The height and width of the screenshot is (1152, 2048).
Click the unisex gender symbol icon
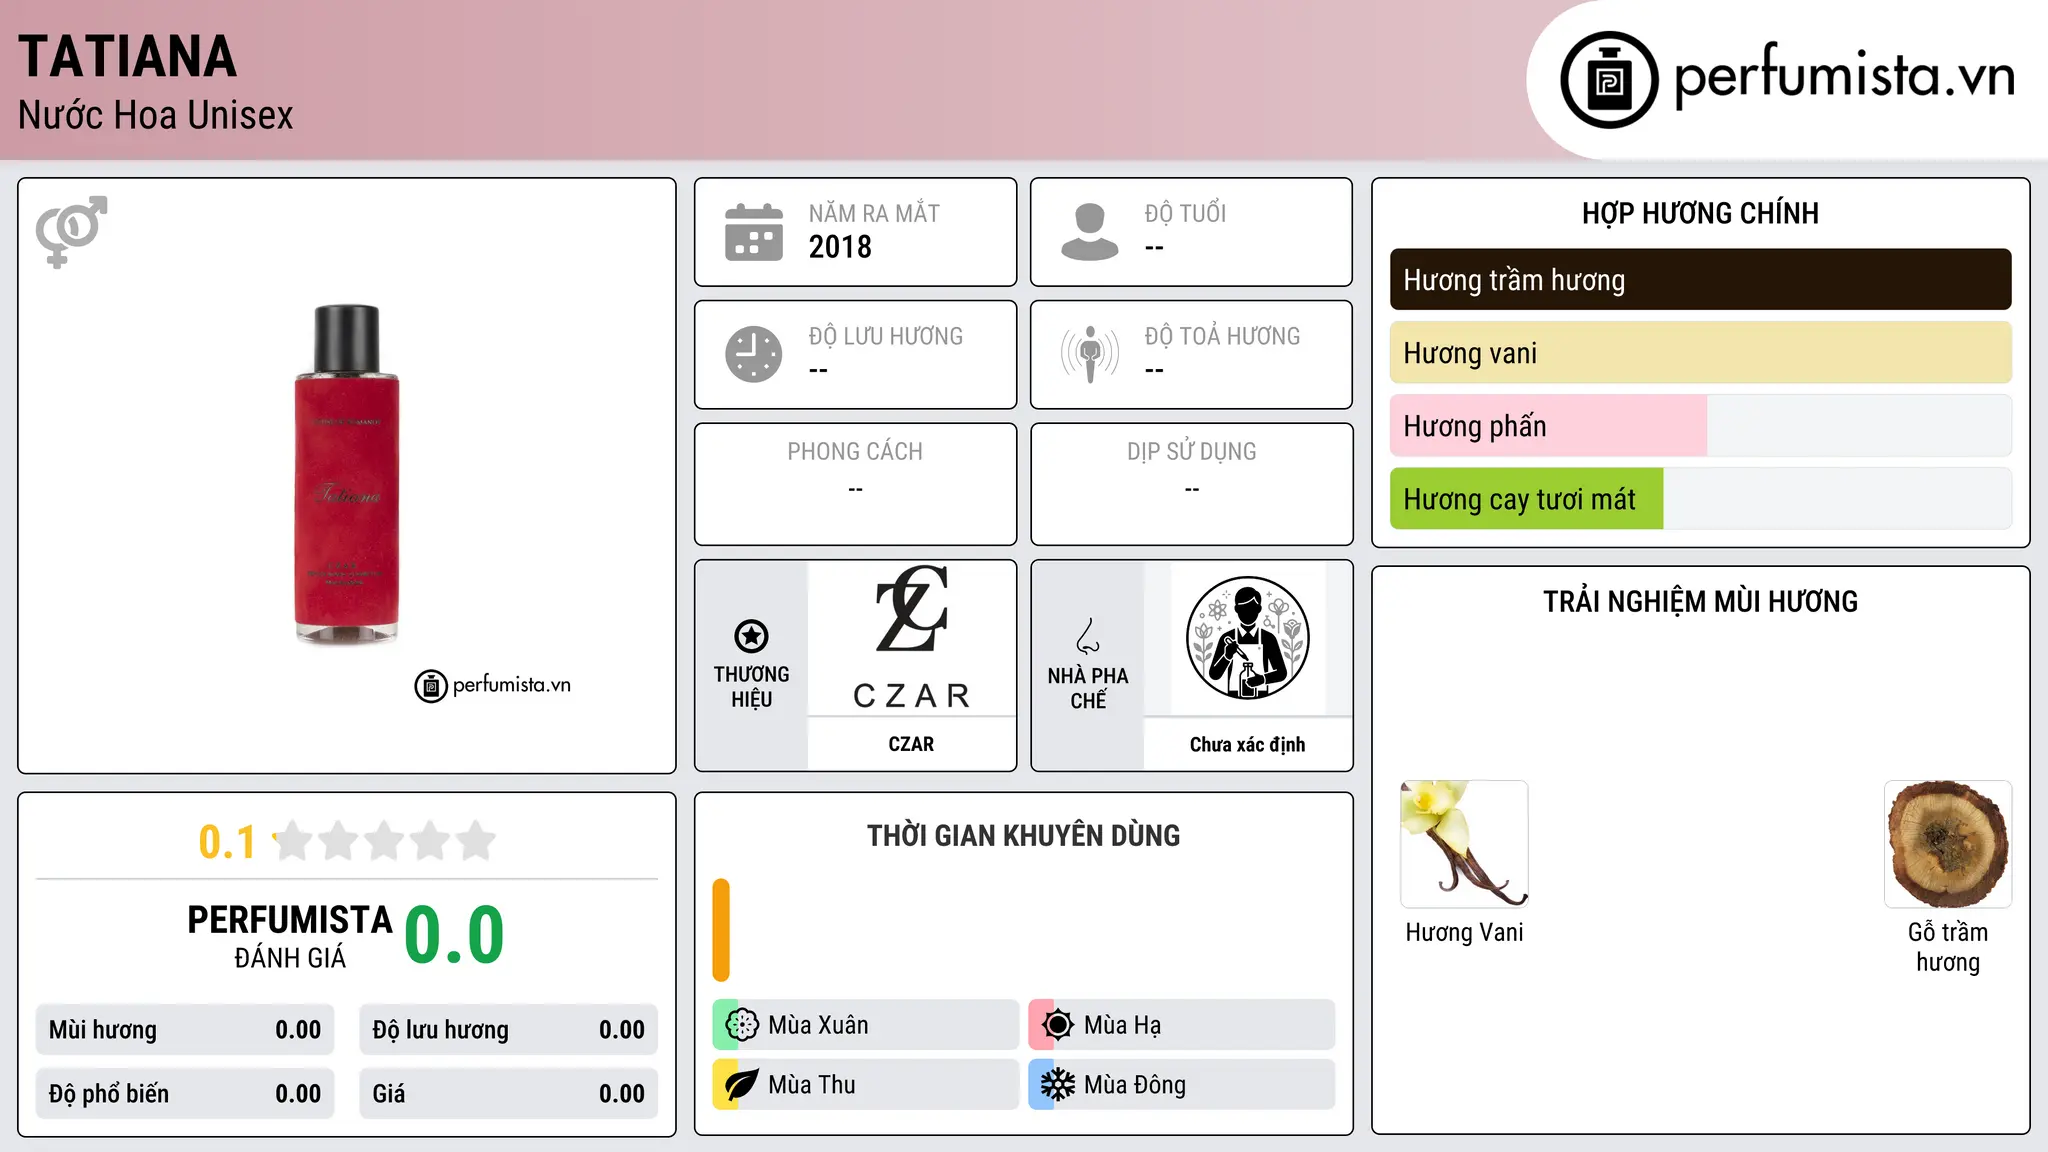71,232
